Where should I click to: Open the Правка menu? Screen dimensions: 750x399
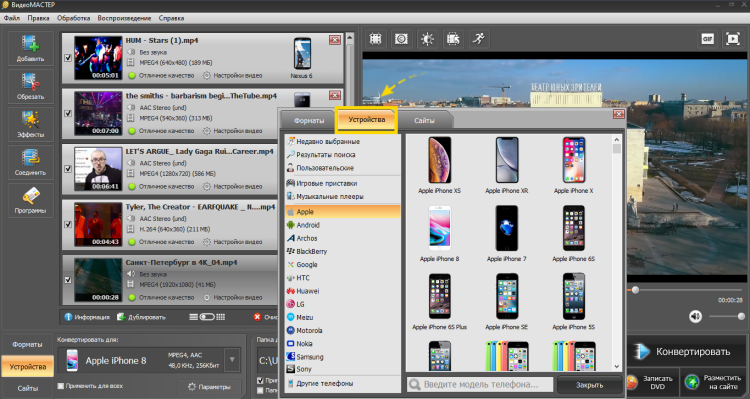(38, 18)
